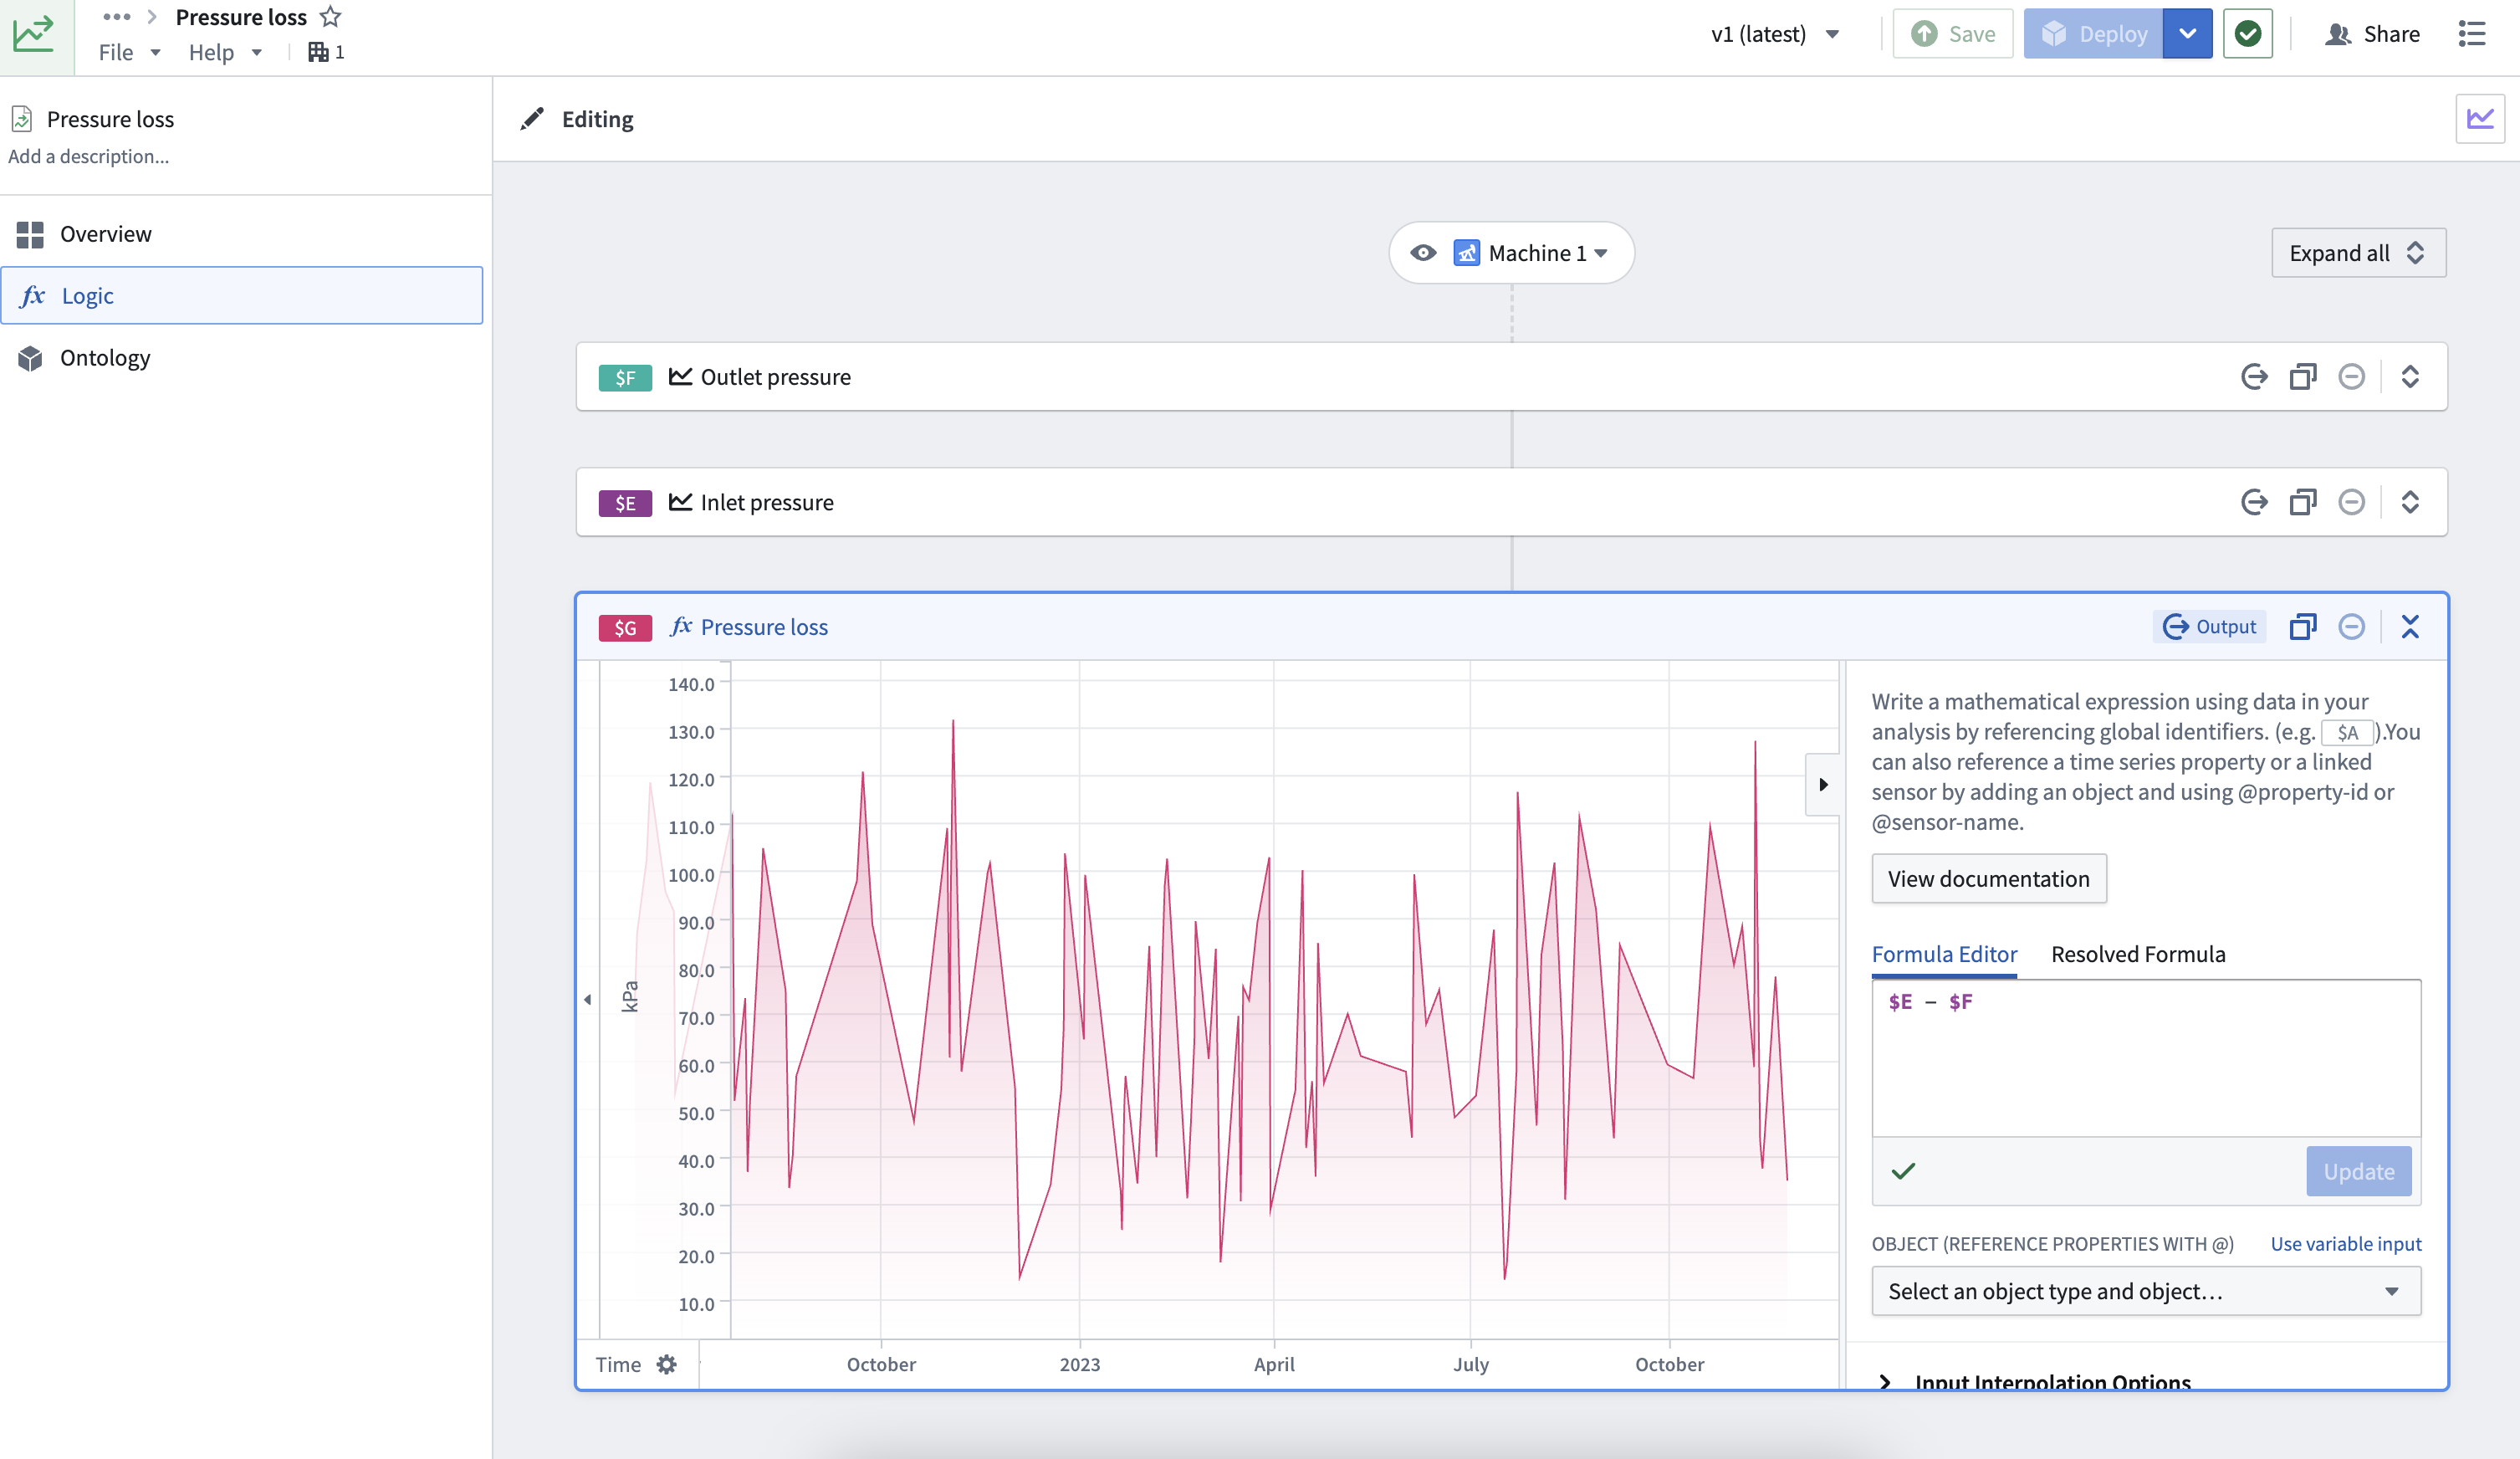The height and width of the screenshot is (1459, 2520).
Task: Open the chart view icon at top right
Action: (2480, 119)
